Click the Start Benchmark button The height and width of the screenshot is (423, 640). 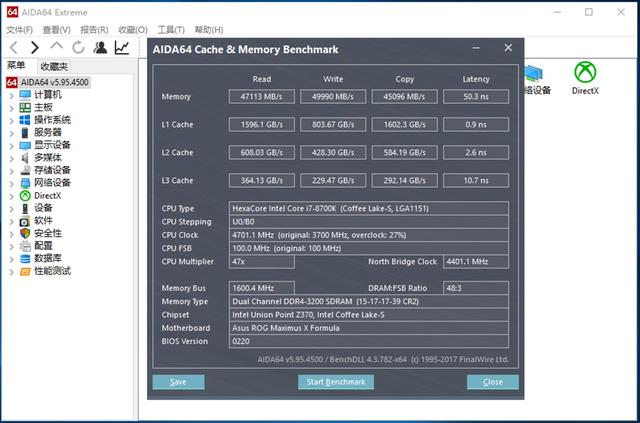pos(336,382)
